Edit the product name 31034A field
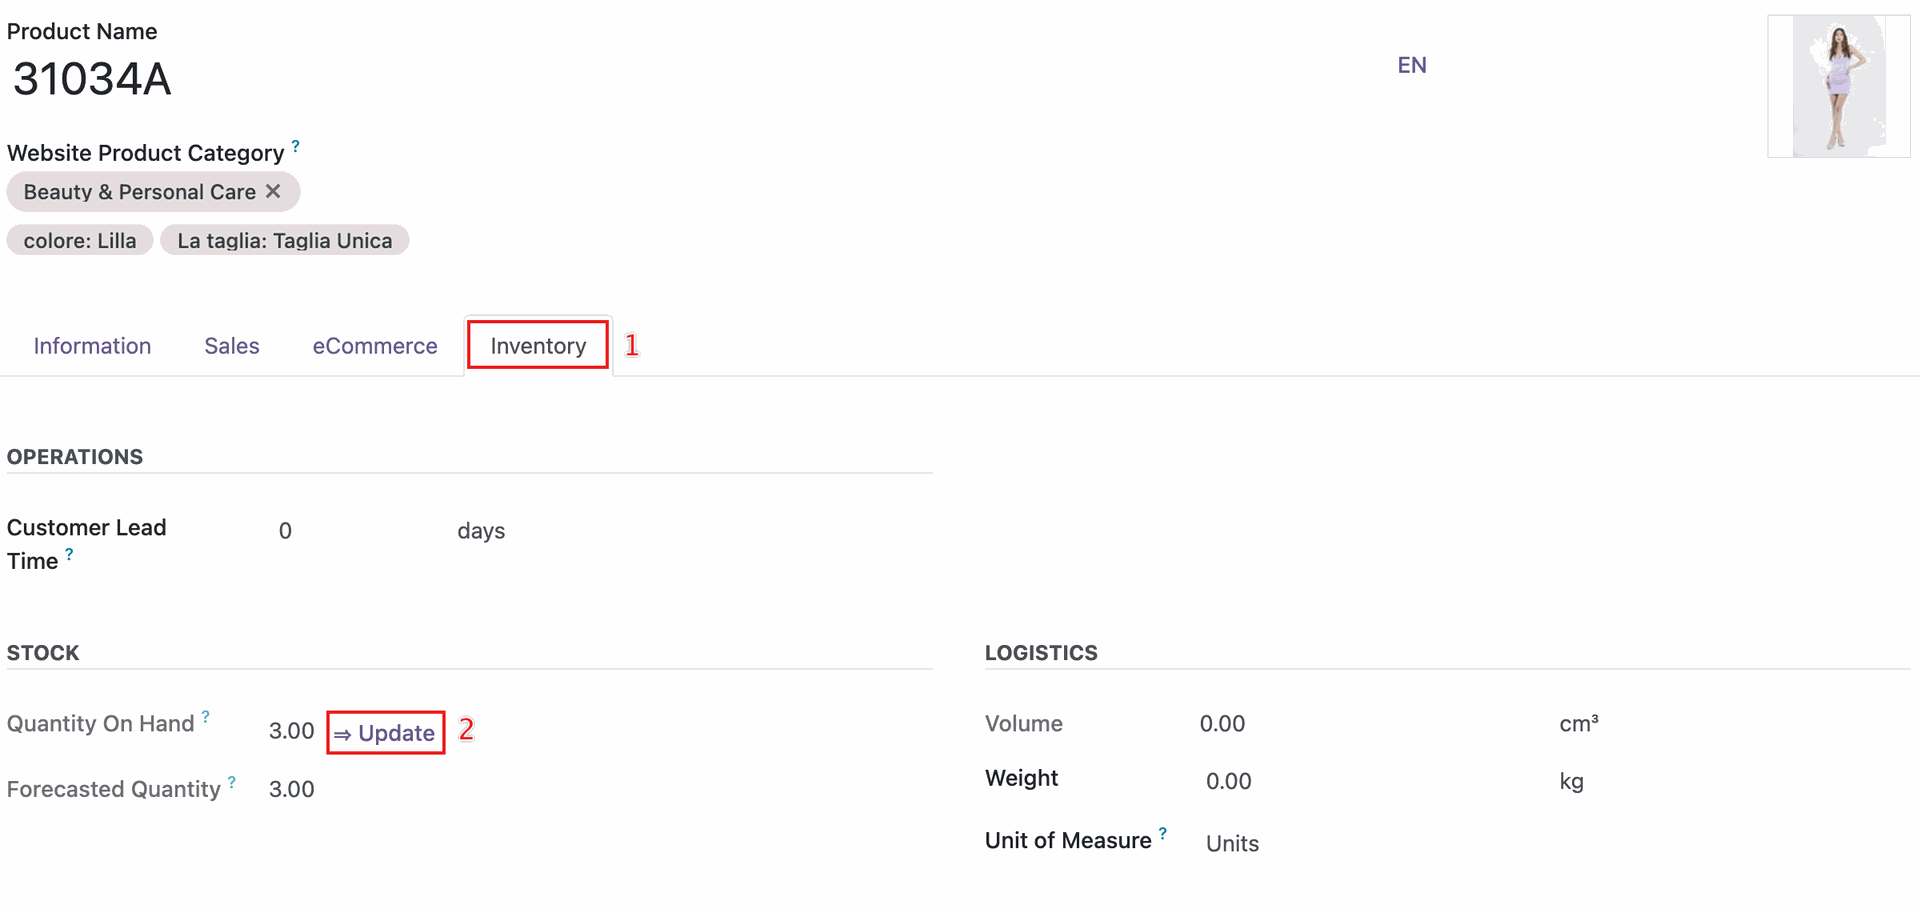The height and width of the screenshot is (909, 1920). click(x=92, y=79)
